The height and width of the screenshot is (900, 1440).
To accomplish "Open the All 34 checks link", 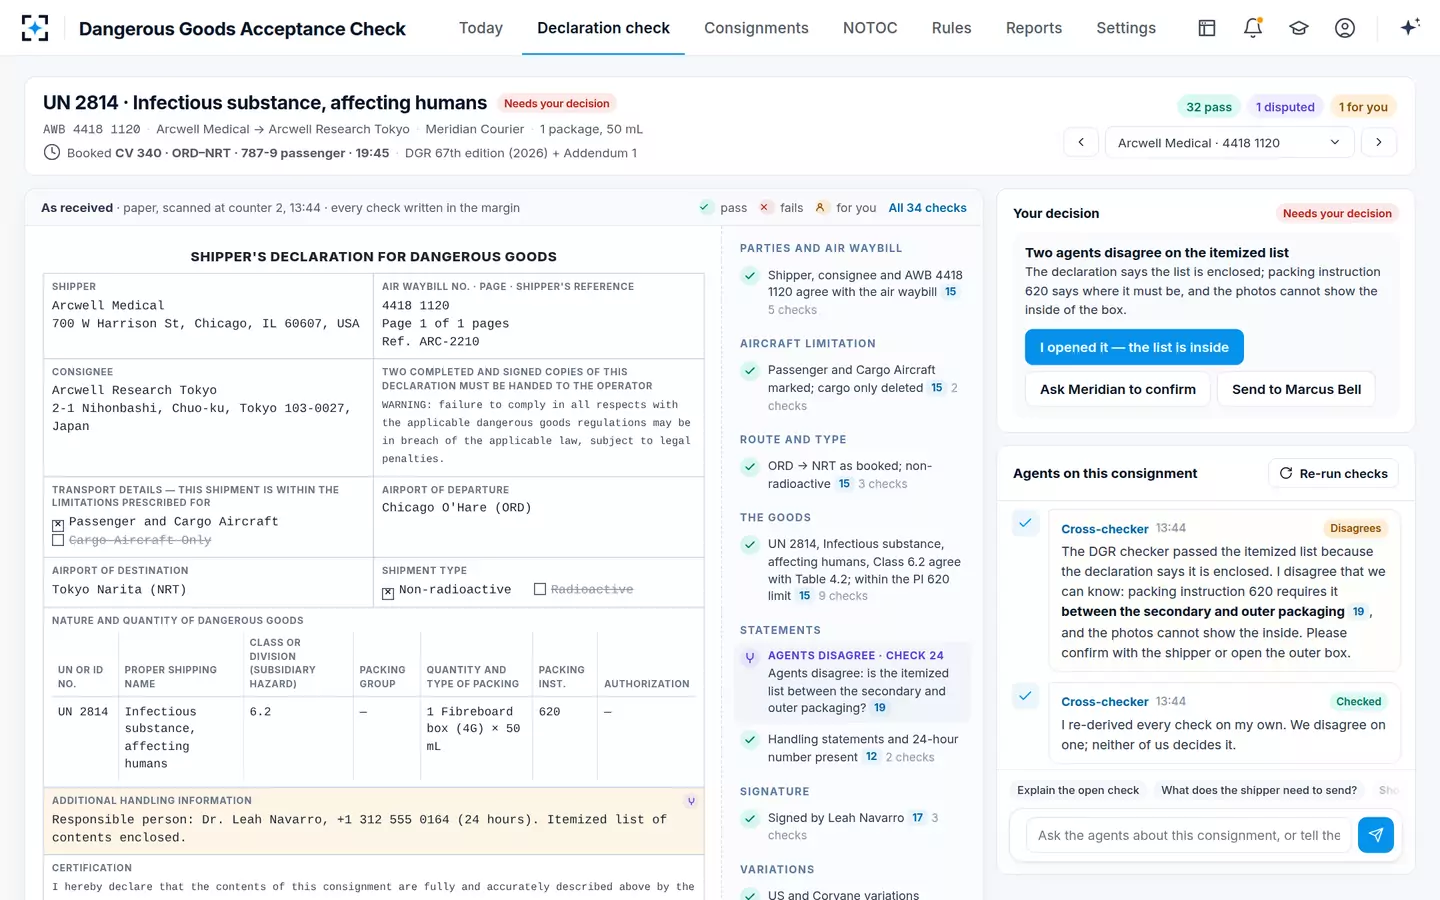I will 927,208.
